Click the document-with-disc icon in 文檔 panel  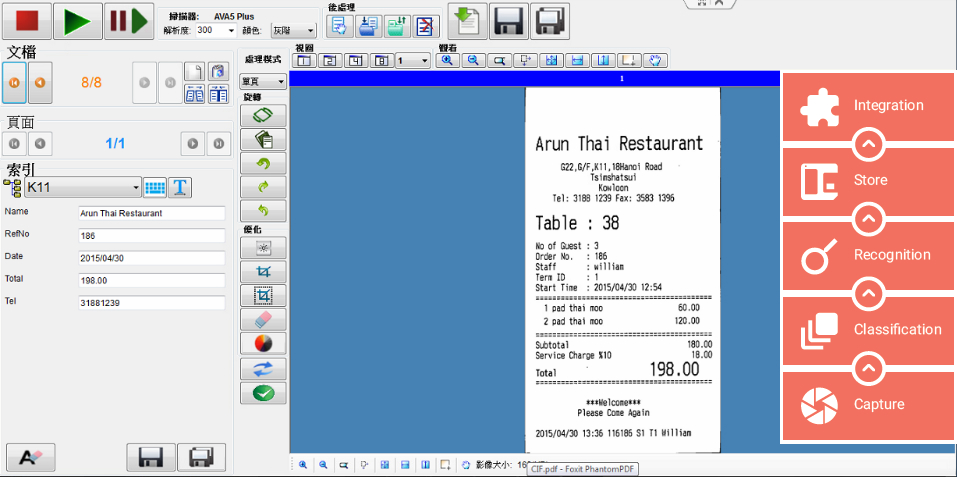coord(218,72)
